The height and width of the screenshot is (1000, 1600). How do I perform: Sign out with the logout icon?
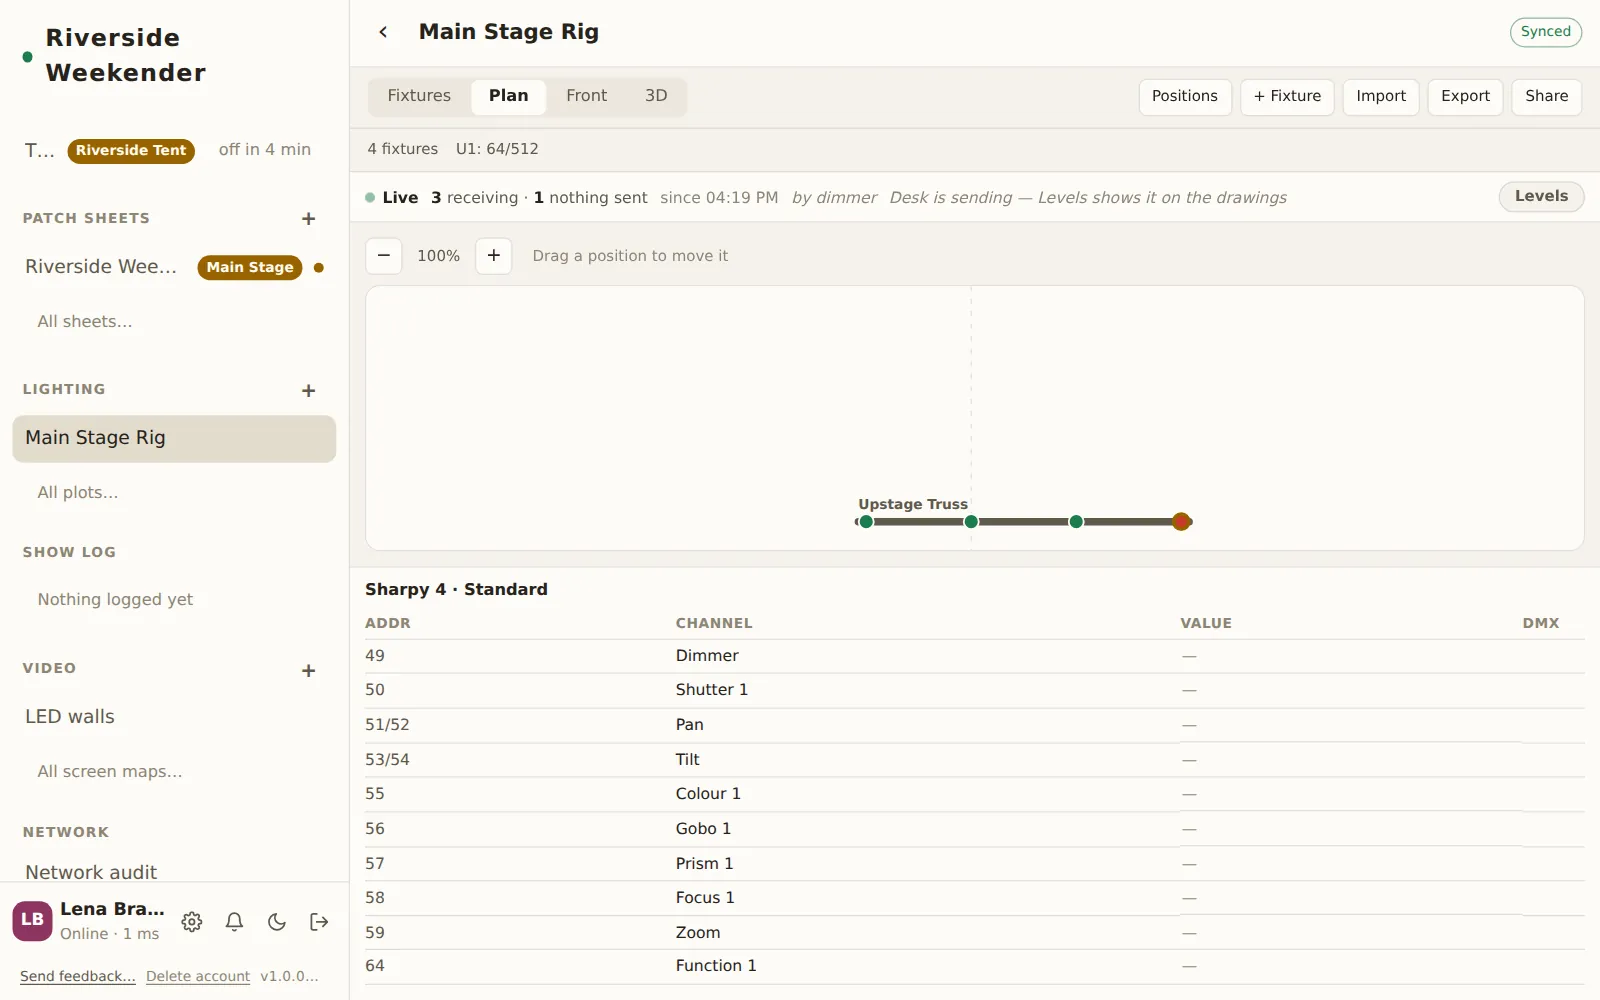pyautogui.click(x=319, y=922)
